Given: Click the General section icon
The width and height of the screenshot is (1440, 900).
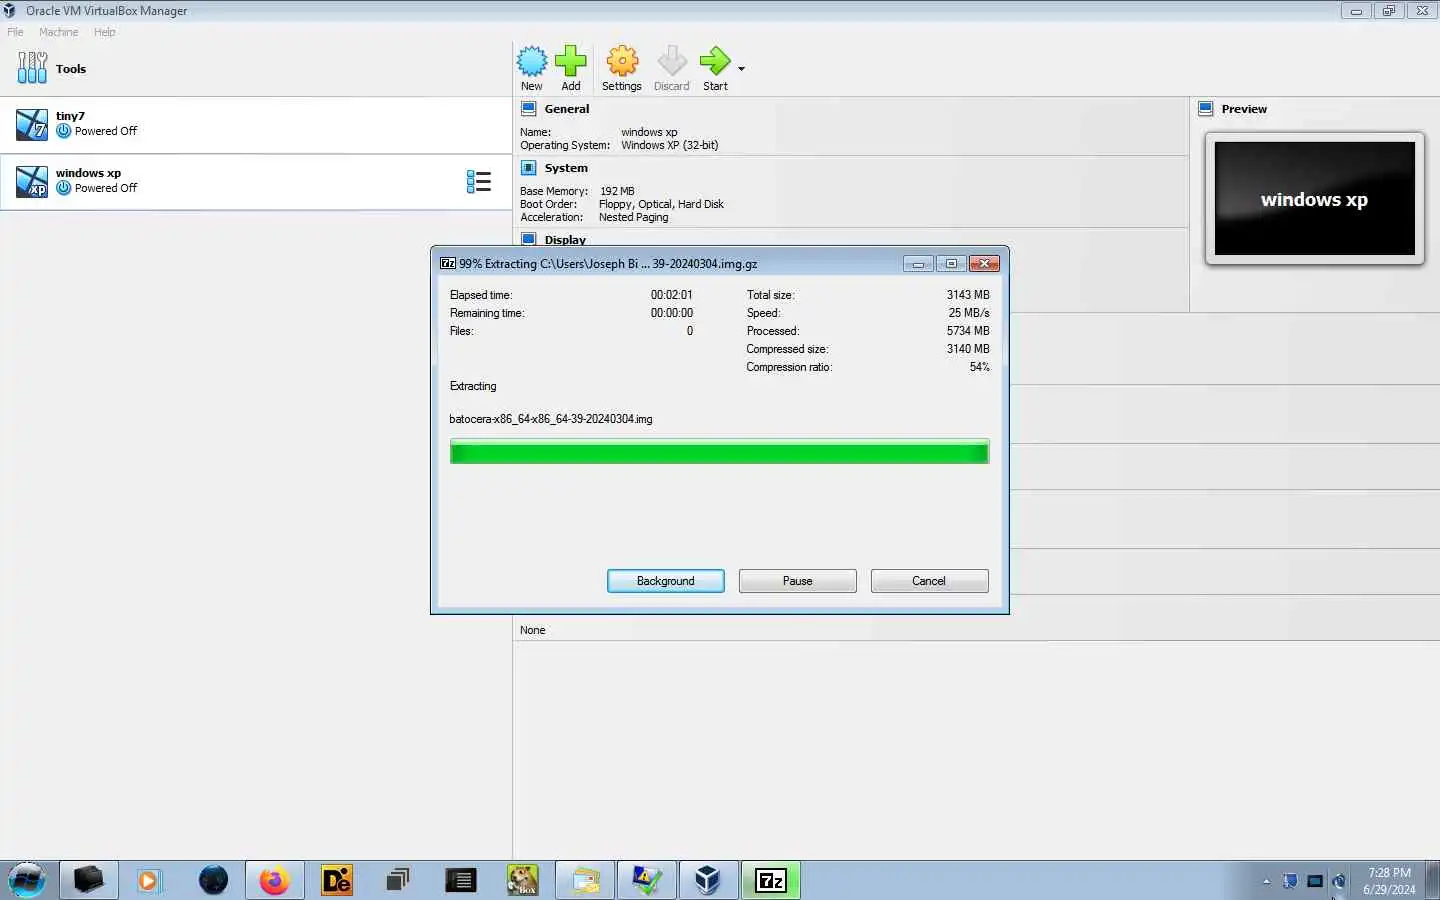Looking at the screenshot, I should coord(529,109).
